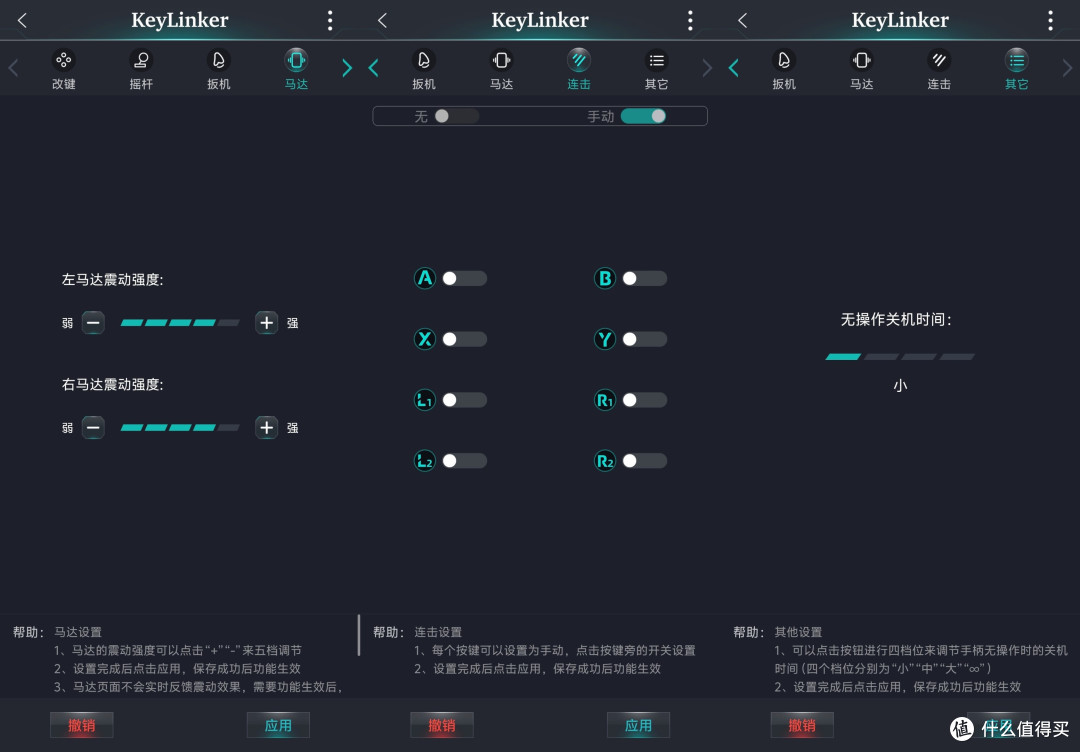This screenshot has height=752, width=1080.
Task: Click the A button icon
Action: [x=425, y=278]
